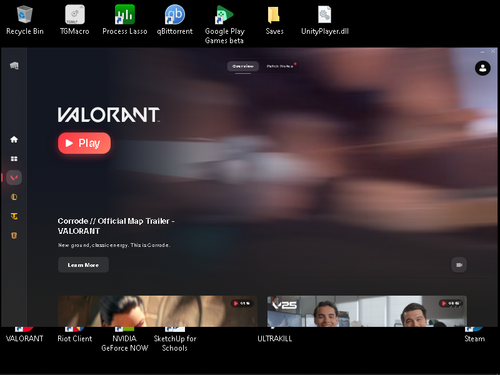Open the Patch Notes tab
Screen dimensions: 500x375
pyautogui.click(x=280, y=66)
